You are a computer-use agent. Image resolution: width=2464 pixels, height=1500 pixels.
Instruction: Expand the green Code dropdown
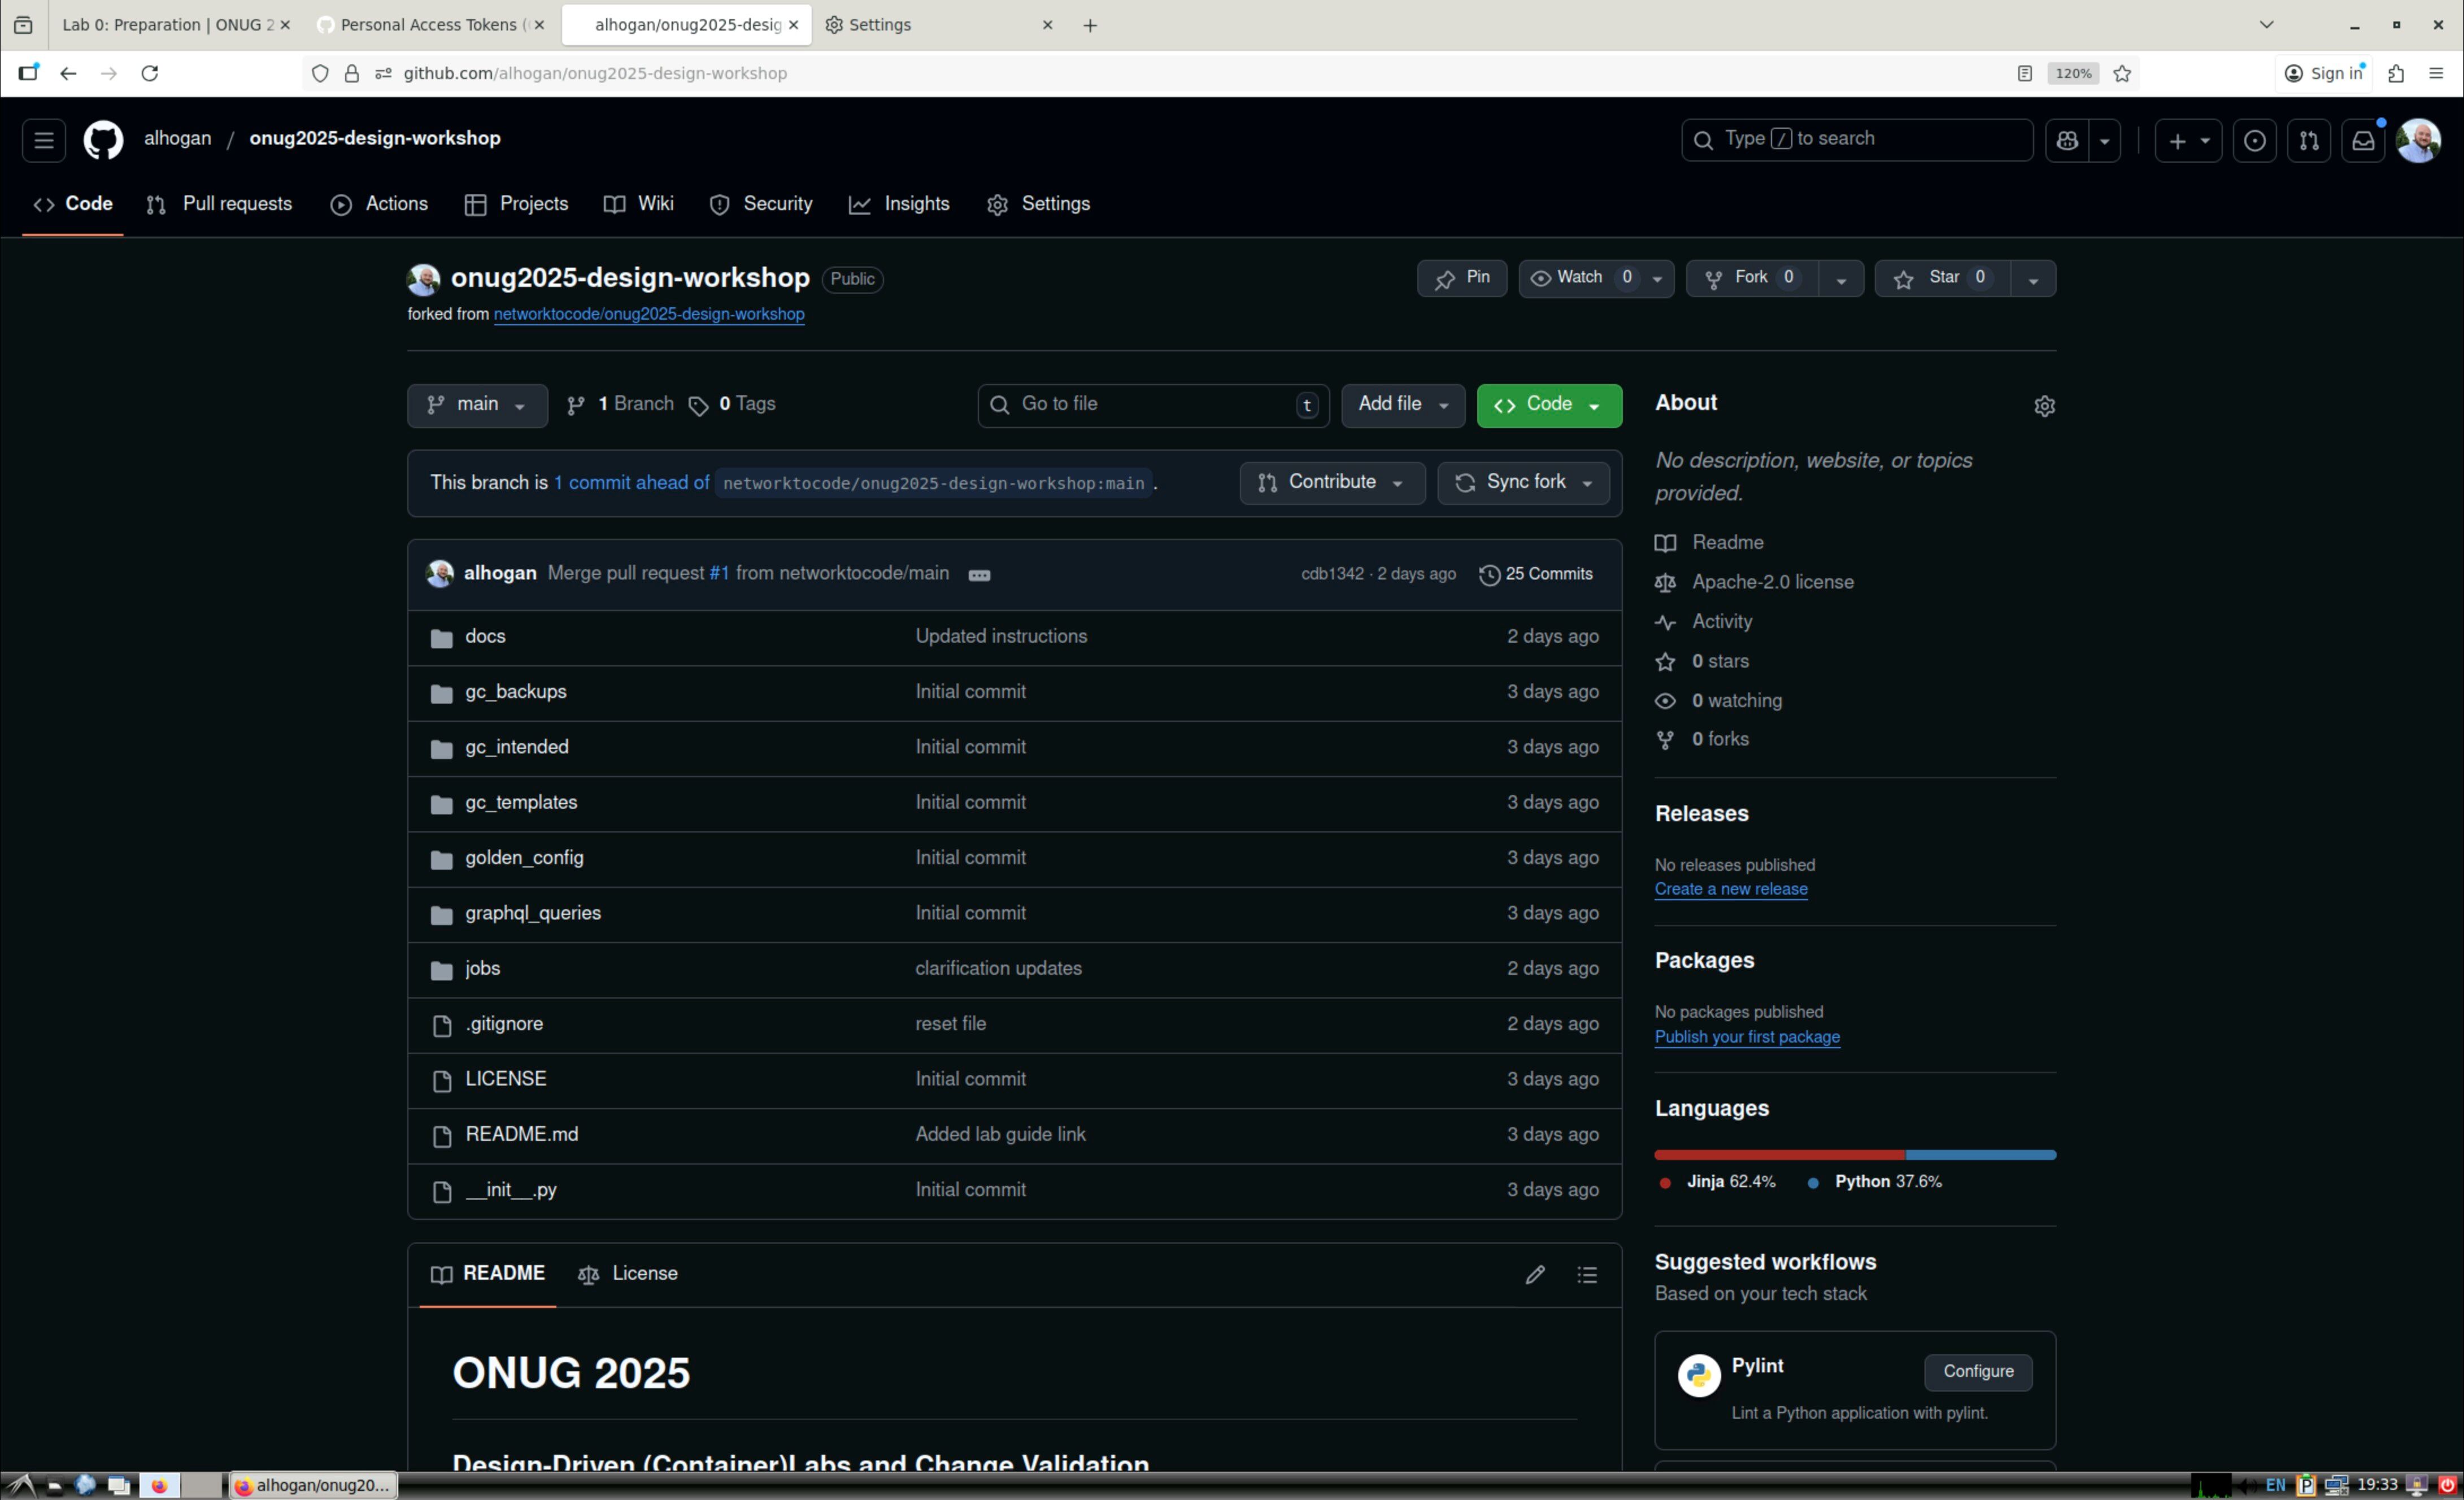click(x=1548, y=405)
